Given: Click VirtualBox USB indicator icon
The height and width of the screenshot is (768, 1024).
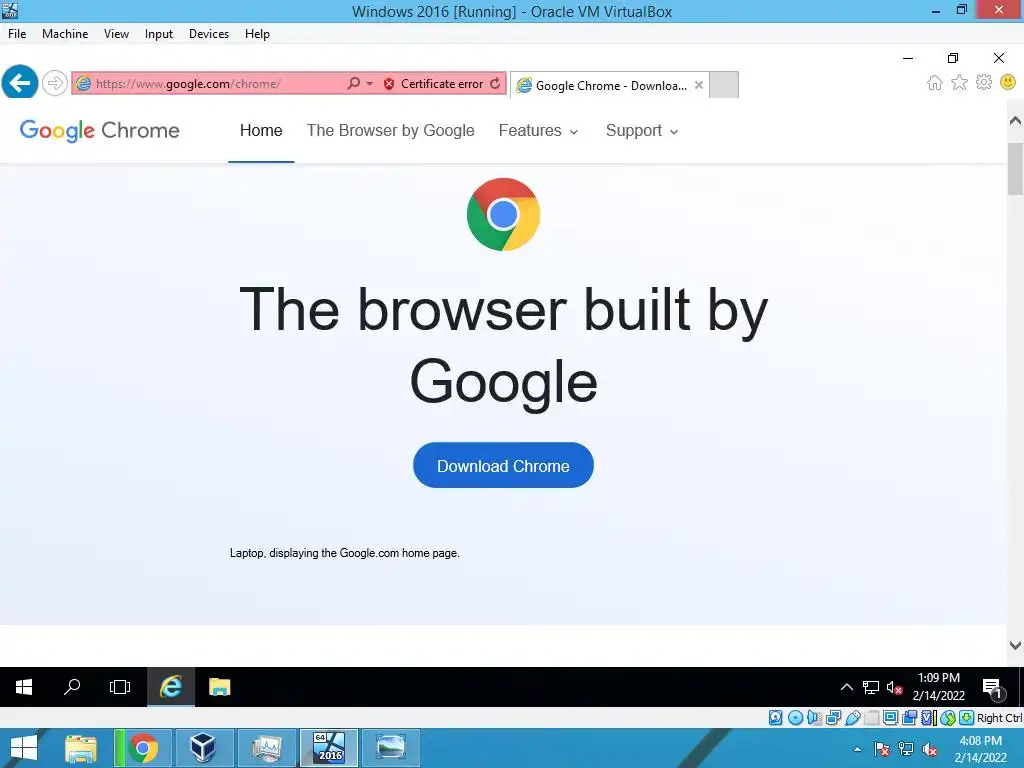Looking at the screenshot, I should (852, 718).
